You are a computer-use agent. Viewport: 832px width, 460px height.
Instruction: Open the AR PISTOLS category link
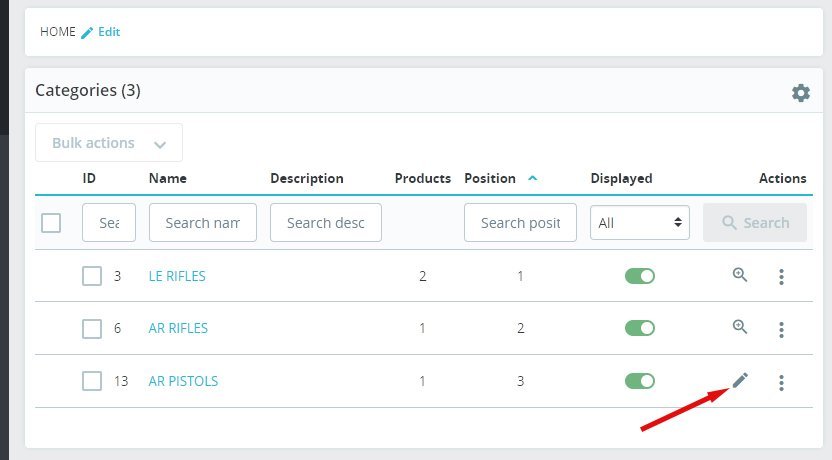coord(183,381)
